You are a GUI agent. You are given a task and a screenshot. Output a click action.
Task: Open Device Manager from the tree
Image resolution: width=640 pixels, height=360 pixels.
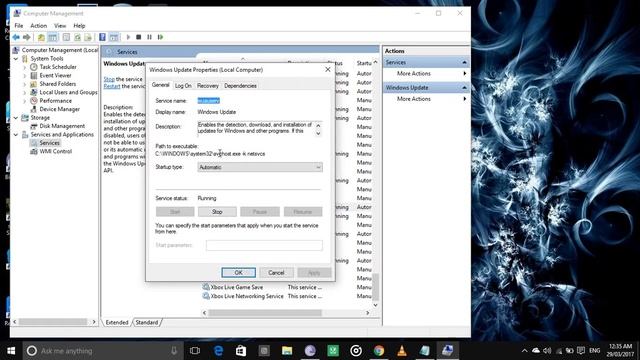coord(60,109)
